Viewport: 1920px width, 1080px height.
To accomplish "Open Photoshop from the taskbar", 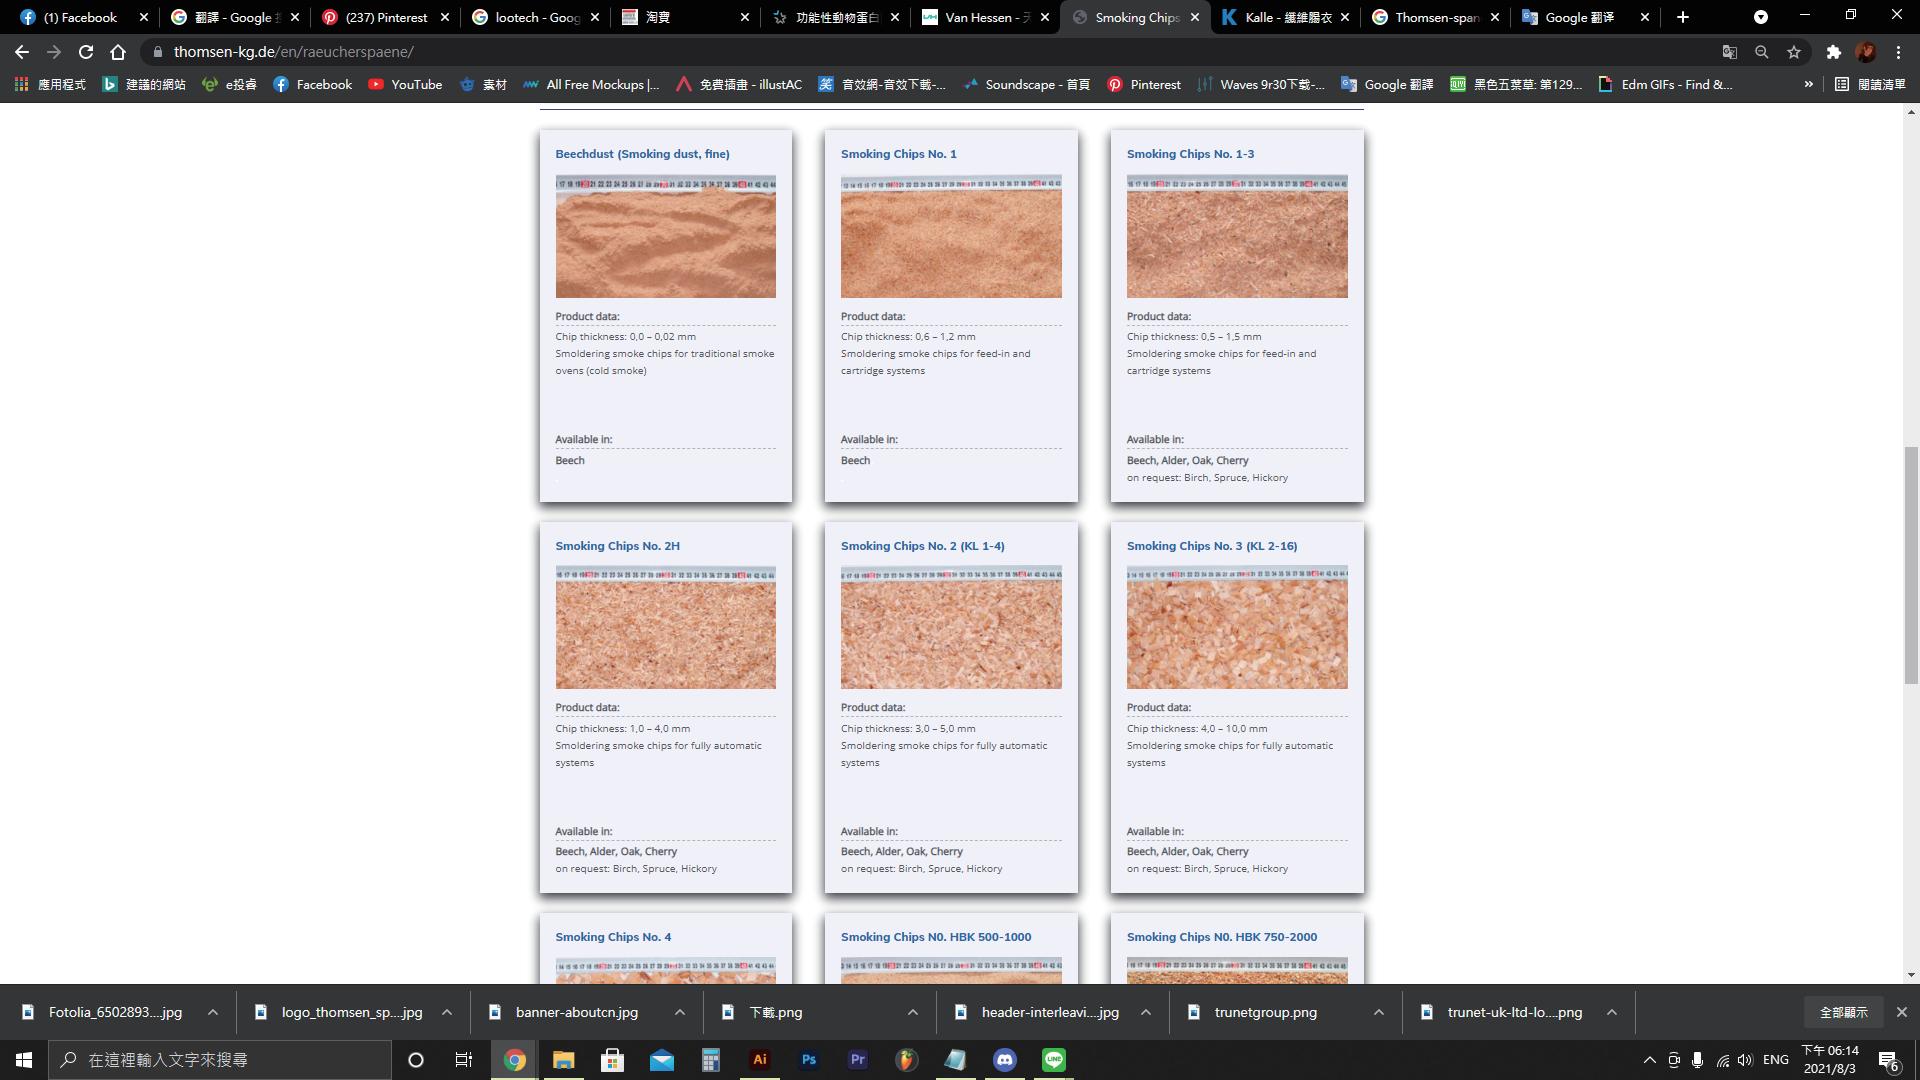I will pyautogui.click(x=808, y=1060).
